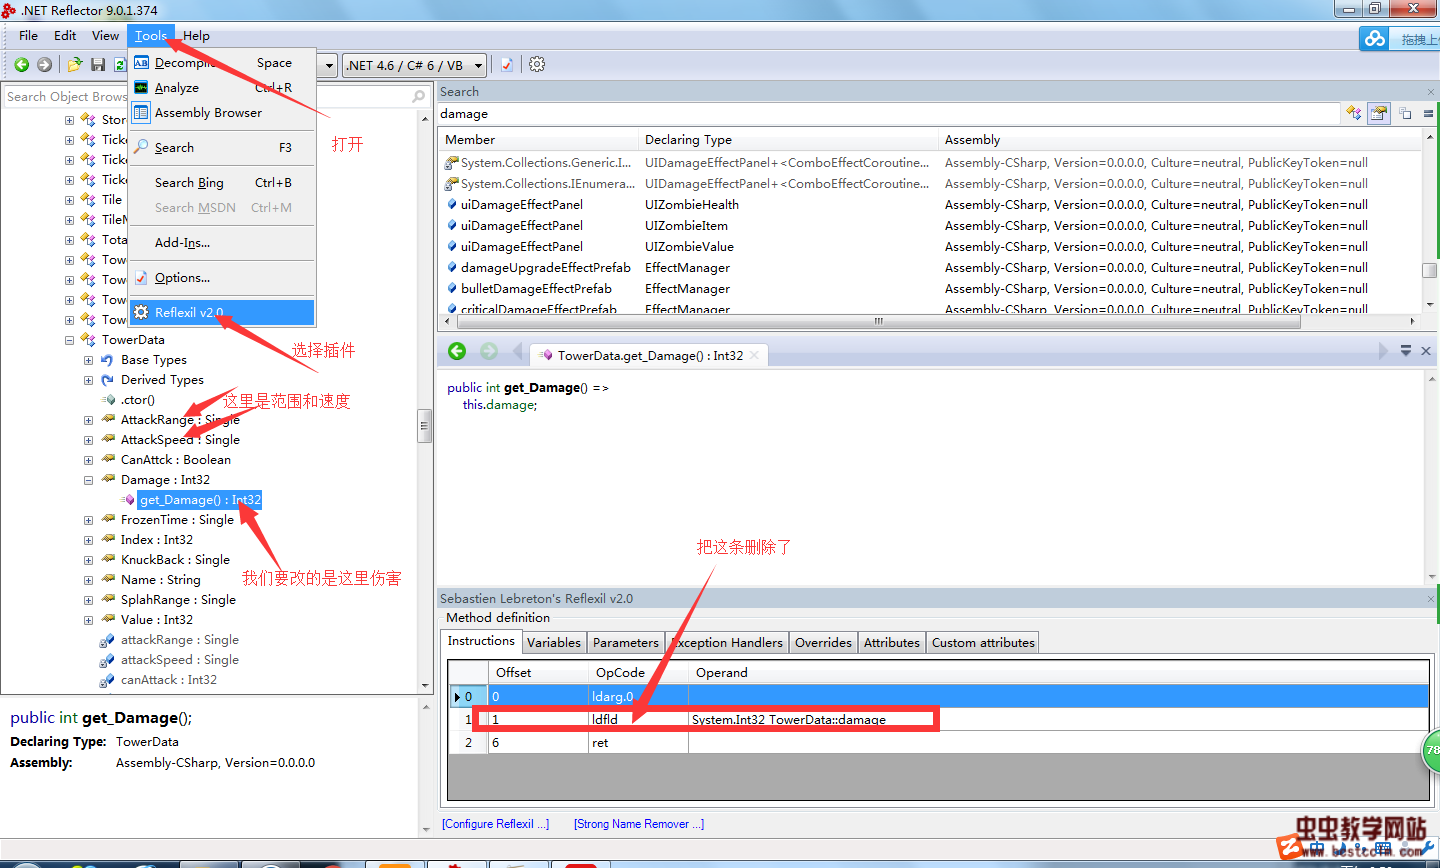This screenshot has height=868, width=1440.
Task: Close the Reflexil v2.0 panel
Action: (1431, 598)
